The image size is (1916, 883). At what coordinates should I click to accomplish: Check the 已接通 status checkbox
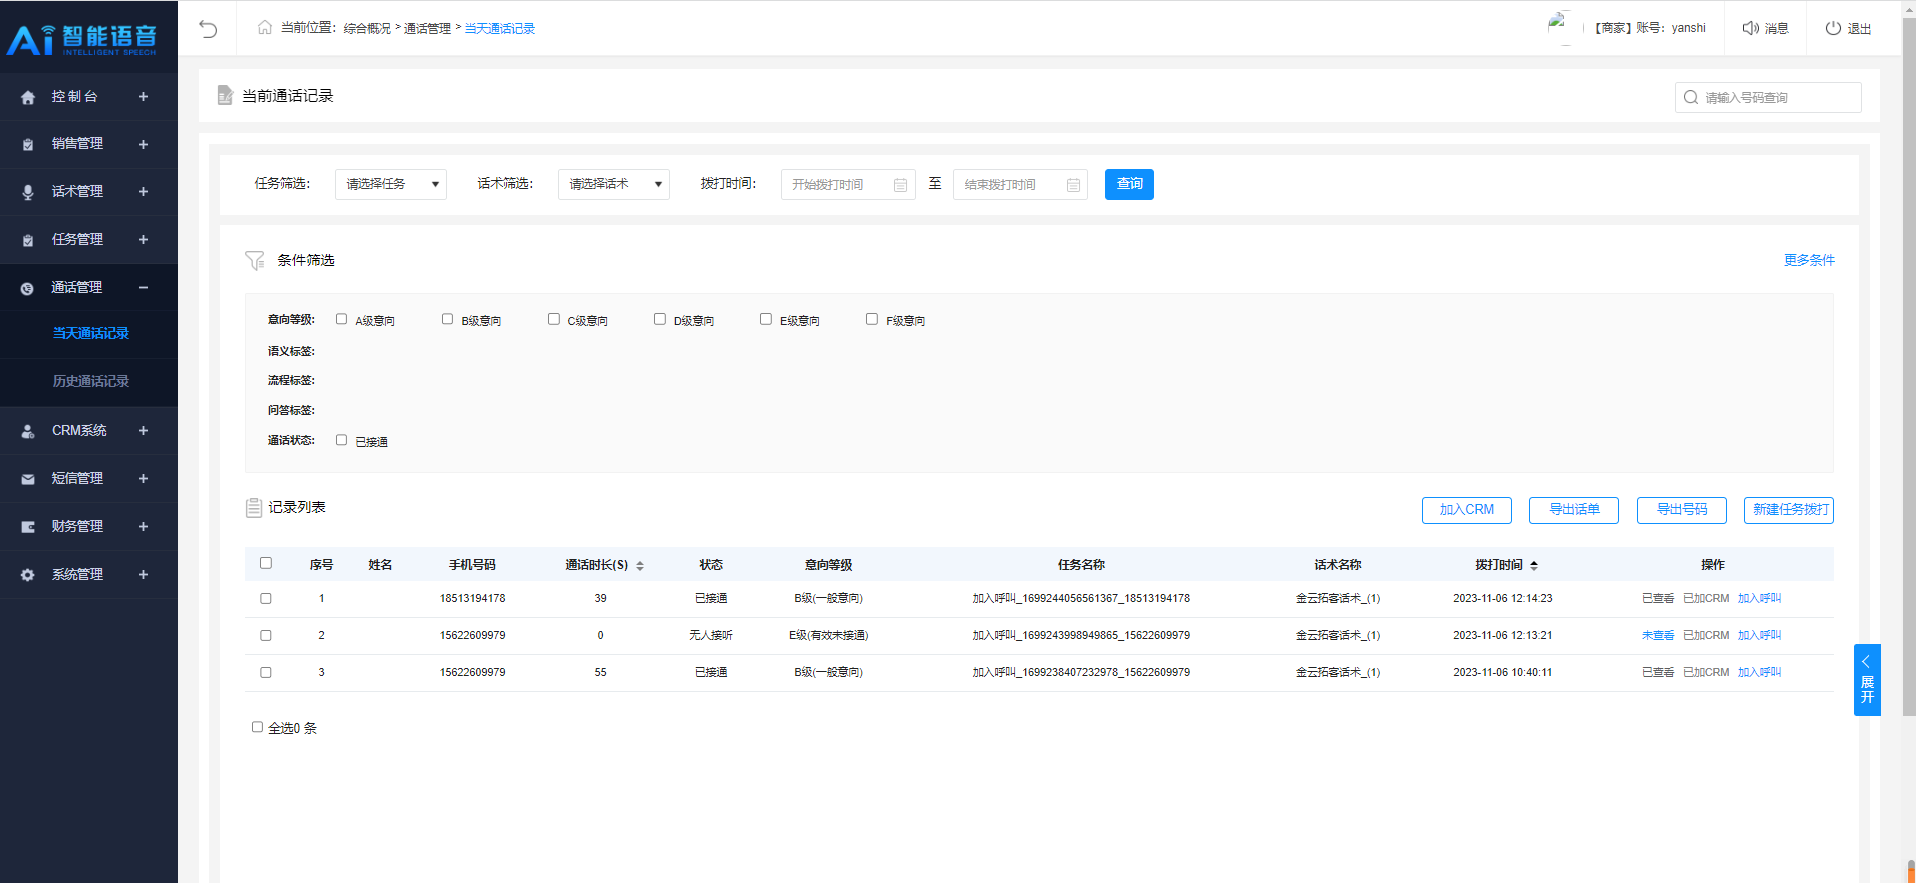[342, 440]
